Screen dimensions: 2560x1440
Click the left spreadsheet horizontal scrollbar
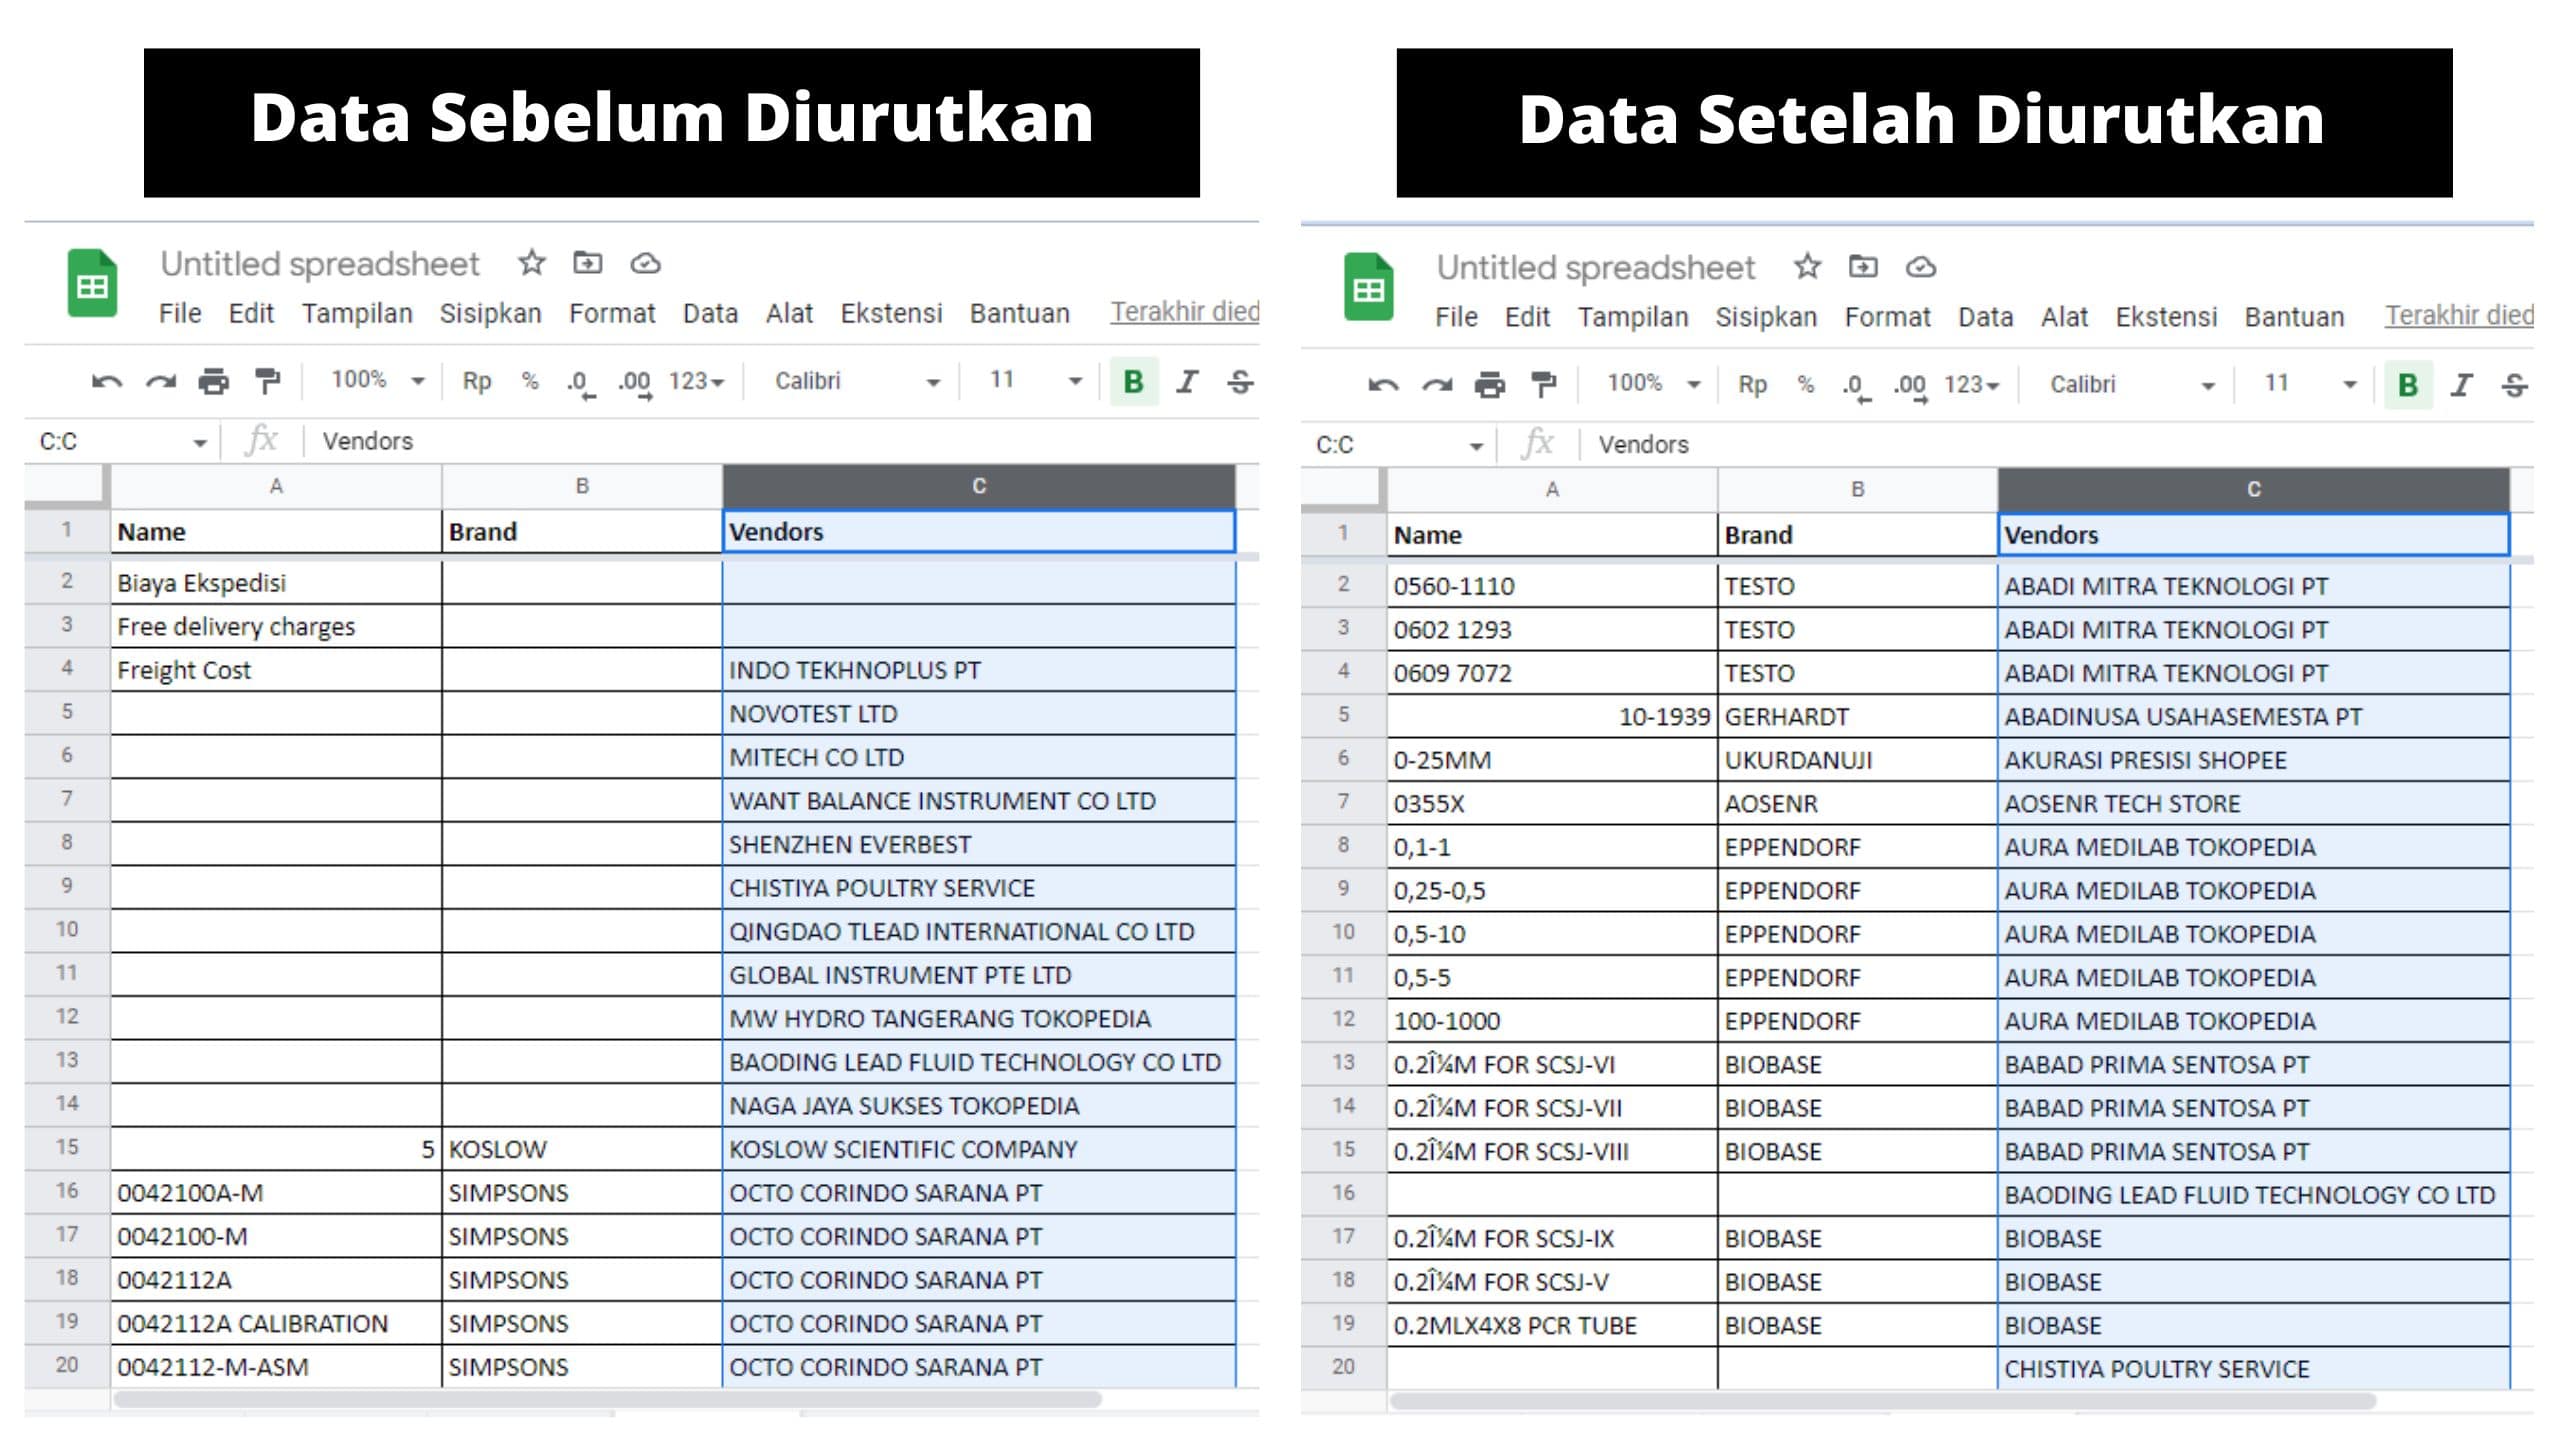click(x=607, y=1399)
